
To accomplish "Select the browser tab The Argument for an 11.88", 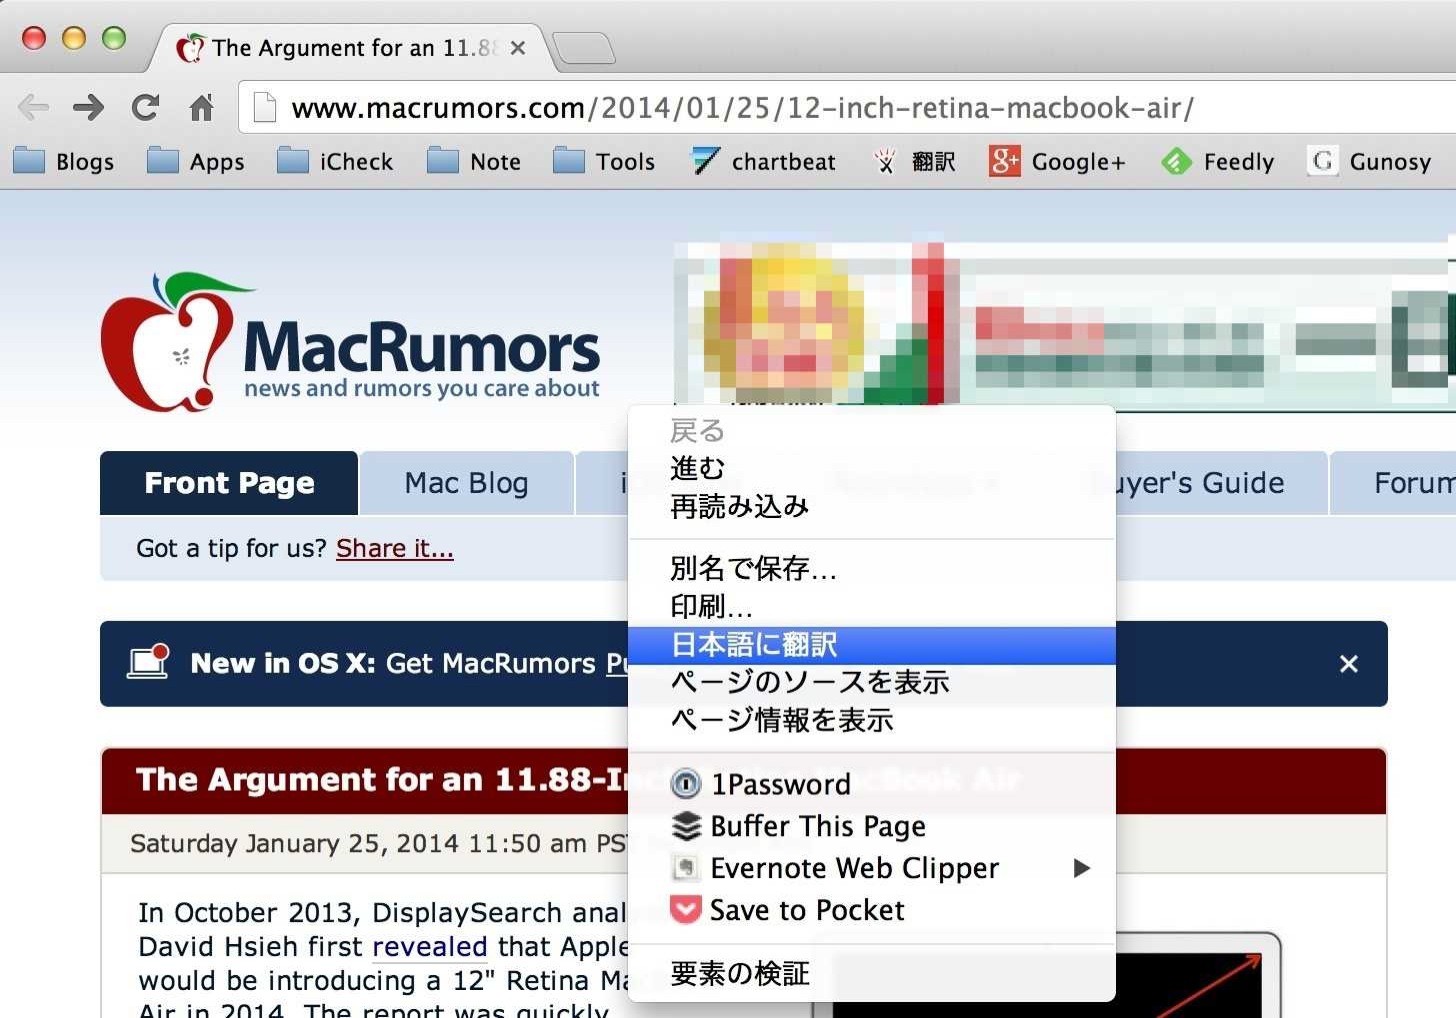I will [350, 48].
